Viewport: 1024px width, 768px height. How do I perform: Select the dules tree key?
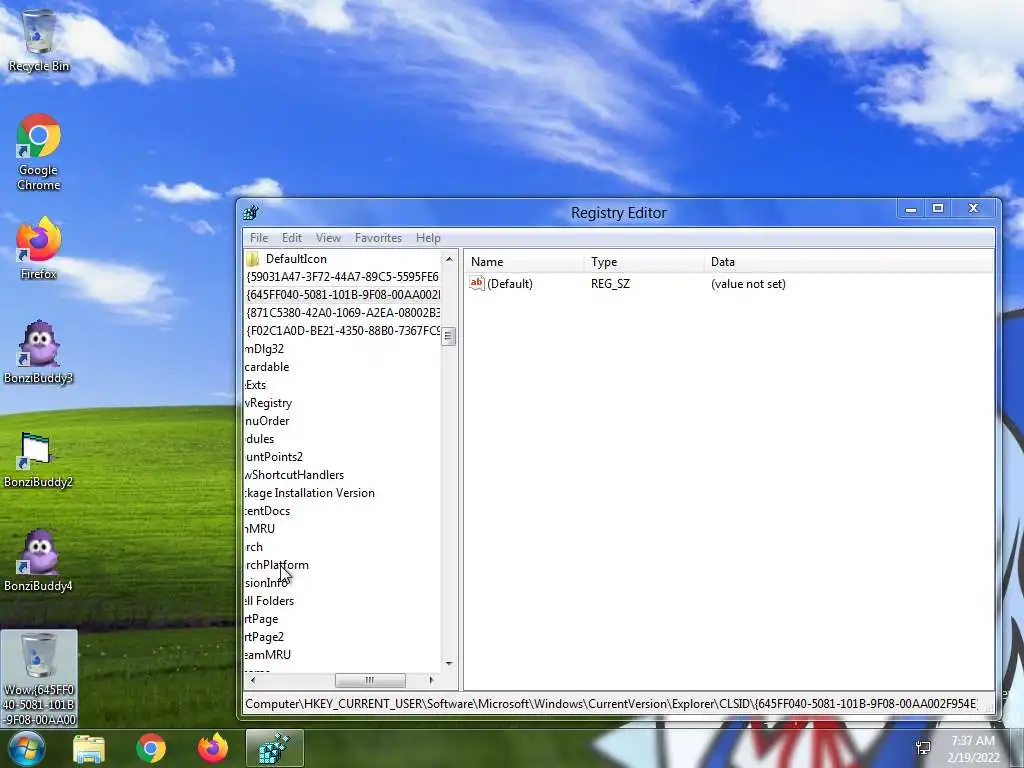(x=259, y=439)
